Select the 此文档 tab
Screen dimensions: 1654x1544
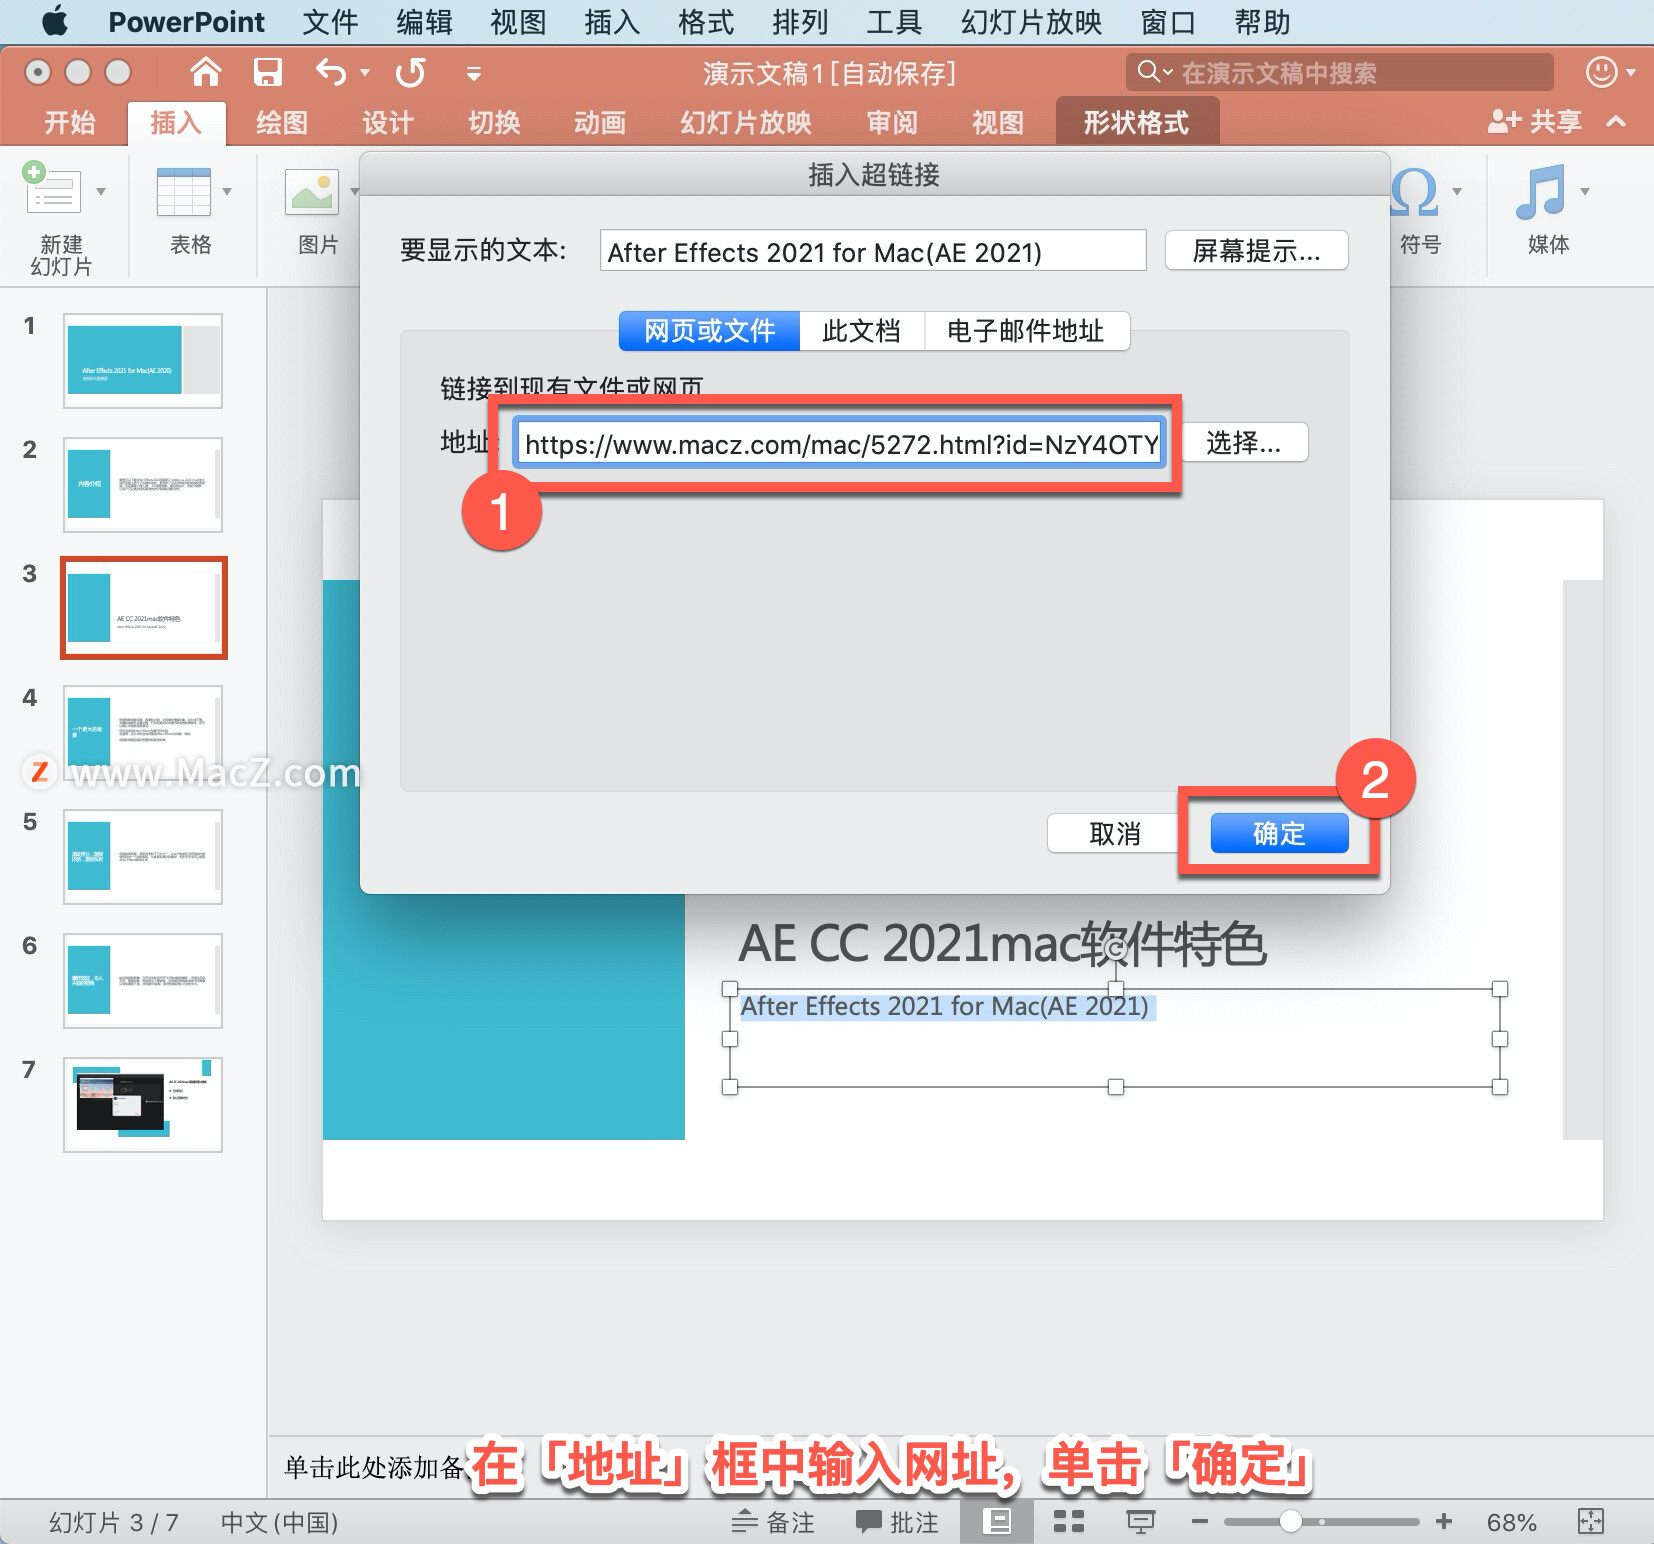[861, 331]
